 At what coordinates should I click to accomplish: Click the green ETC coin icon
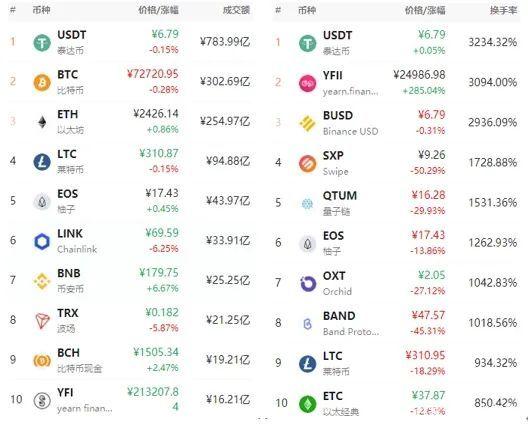(308, 404)
